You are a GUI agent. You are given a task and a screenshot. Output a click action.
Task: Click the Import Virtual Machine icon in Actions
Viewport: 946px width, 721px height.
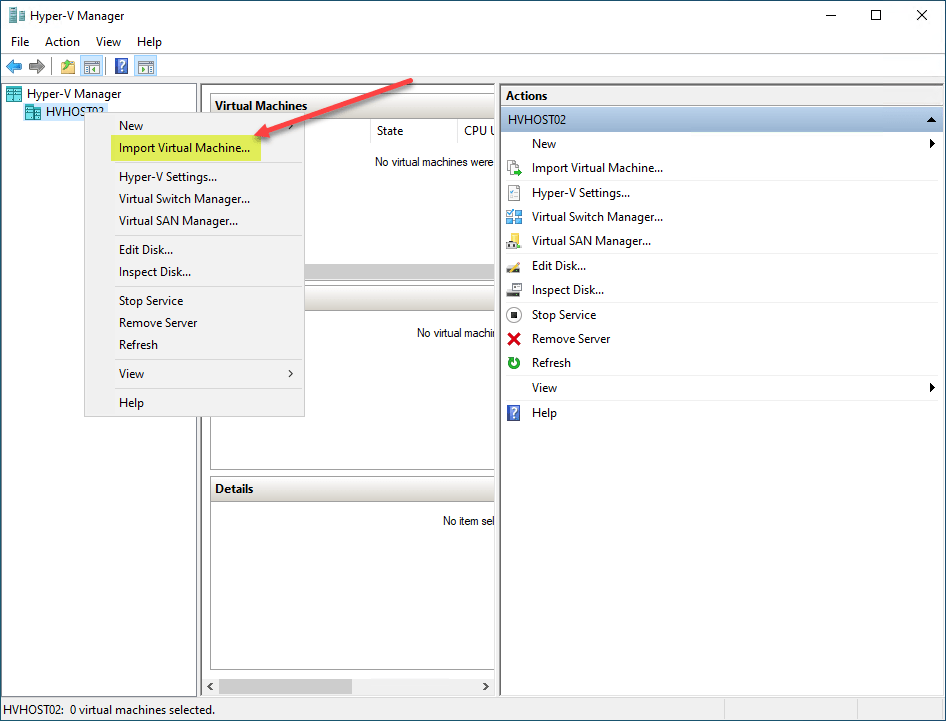click(513, 168)
